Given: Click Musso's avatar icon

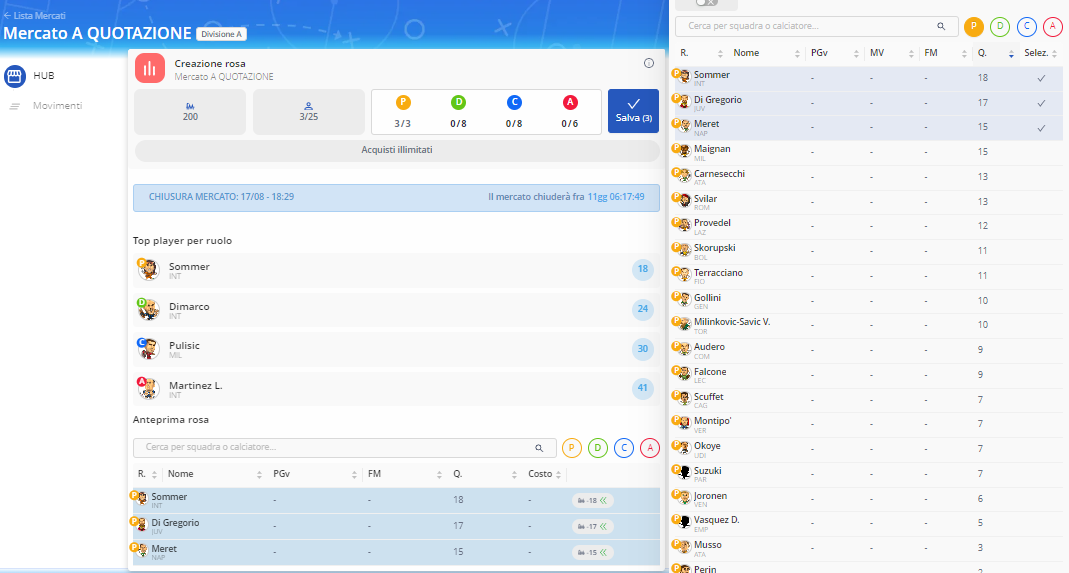Looking at the screenshot, I should 684,548.
